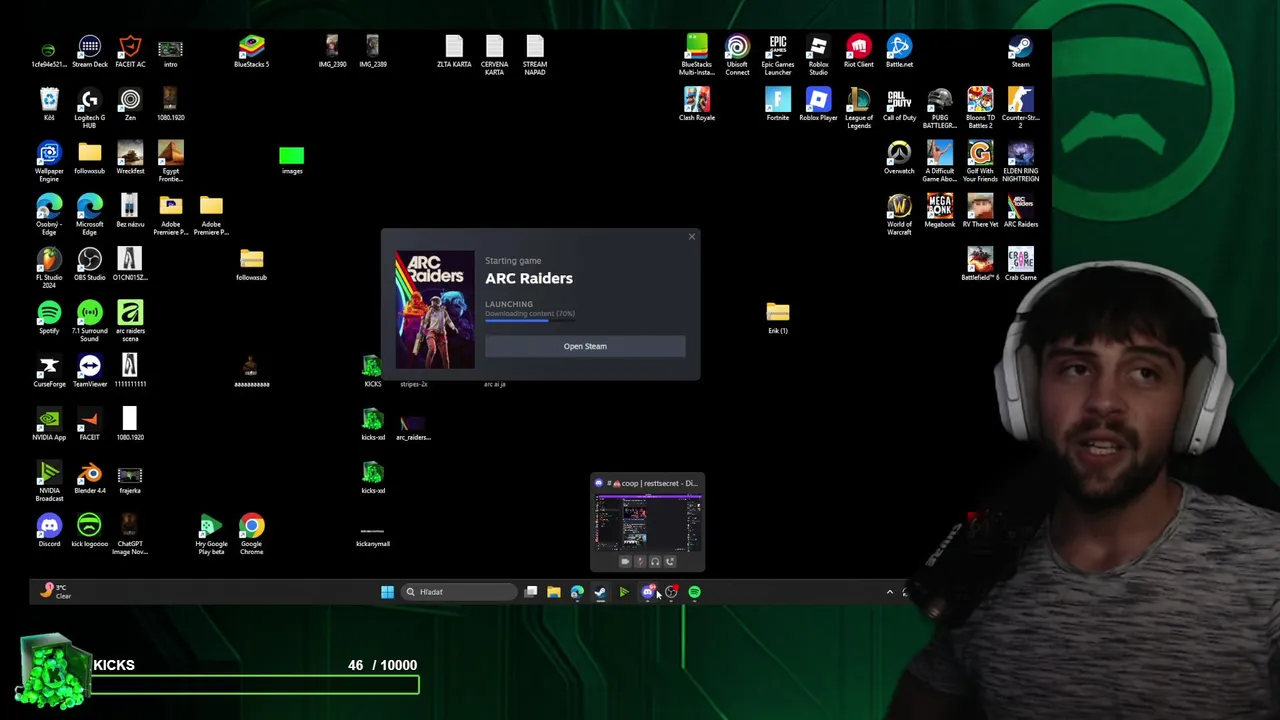The height and width of the screenshot is (720, 1280).
Task: Select the IMG_2390 photo file
Action: [x=332, y=52]
